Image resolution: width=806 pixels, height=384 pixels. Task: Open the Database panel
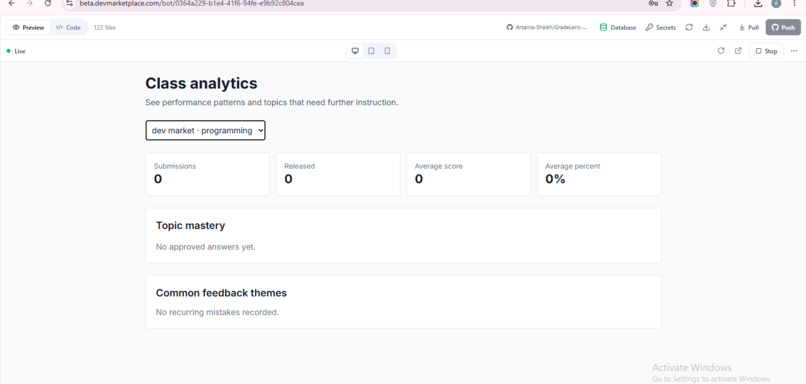618,27
